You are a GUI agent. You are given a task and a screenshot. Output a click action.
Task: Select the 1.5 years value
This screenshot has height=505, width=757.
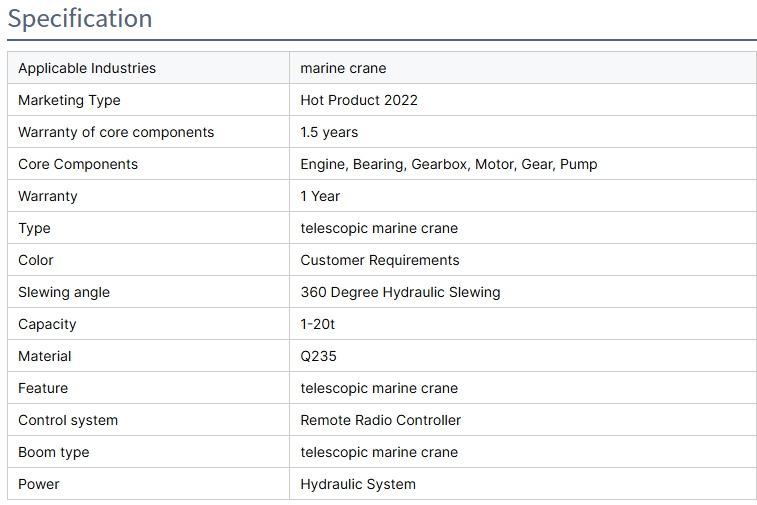click(329, 132)
